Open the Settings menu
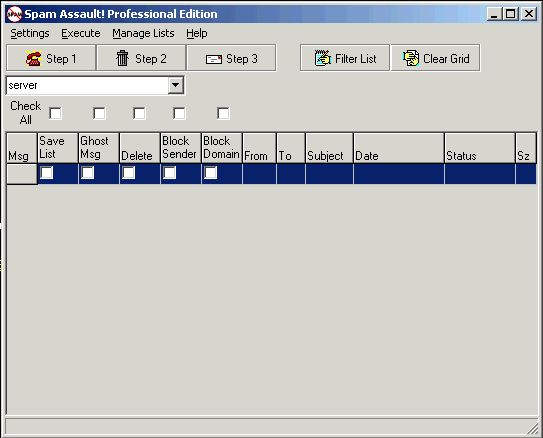This screenshot has height=438, width=543. coord(30,33)
